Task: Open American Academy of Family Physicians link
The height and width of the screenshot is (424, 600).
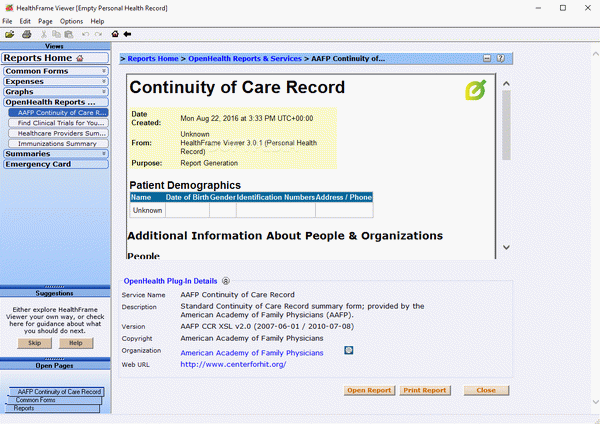Action: coord(252,353)
